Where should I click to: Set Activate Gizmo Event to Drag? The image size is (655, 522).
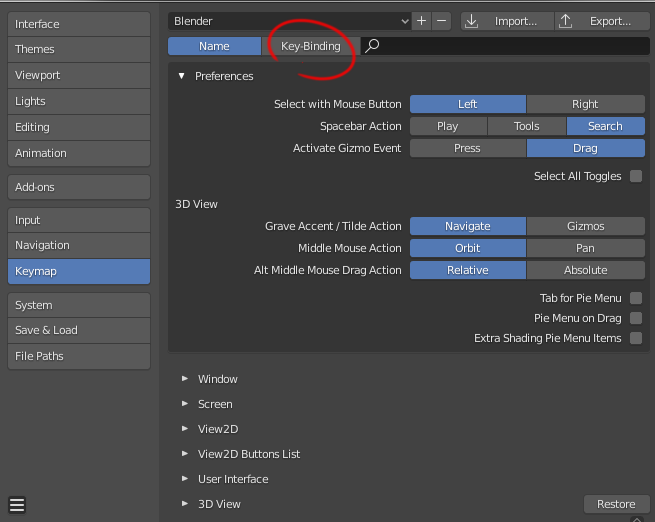586,148
